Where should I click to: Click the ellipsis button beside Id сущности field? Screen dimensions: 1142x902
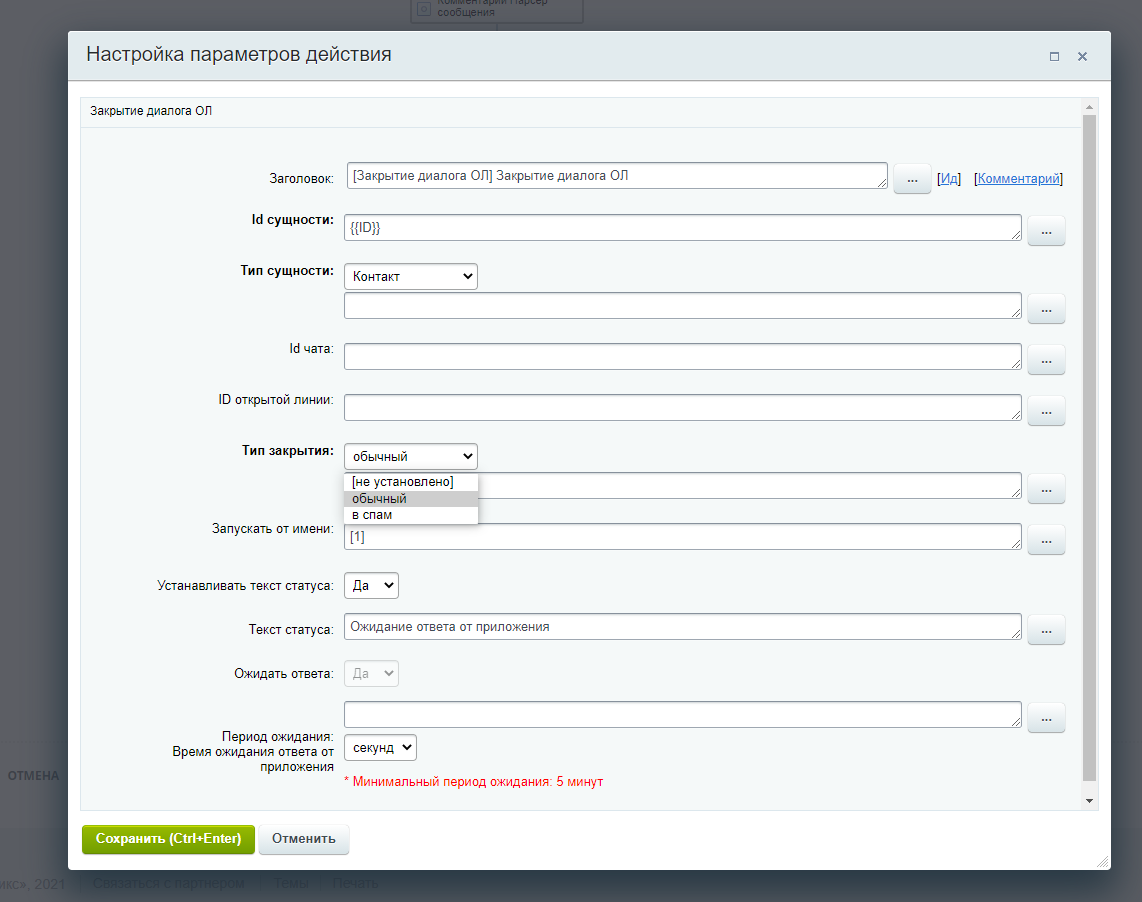[x=1046, y=231]
